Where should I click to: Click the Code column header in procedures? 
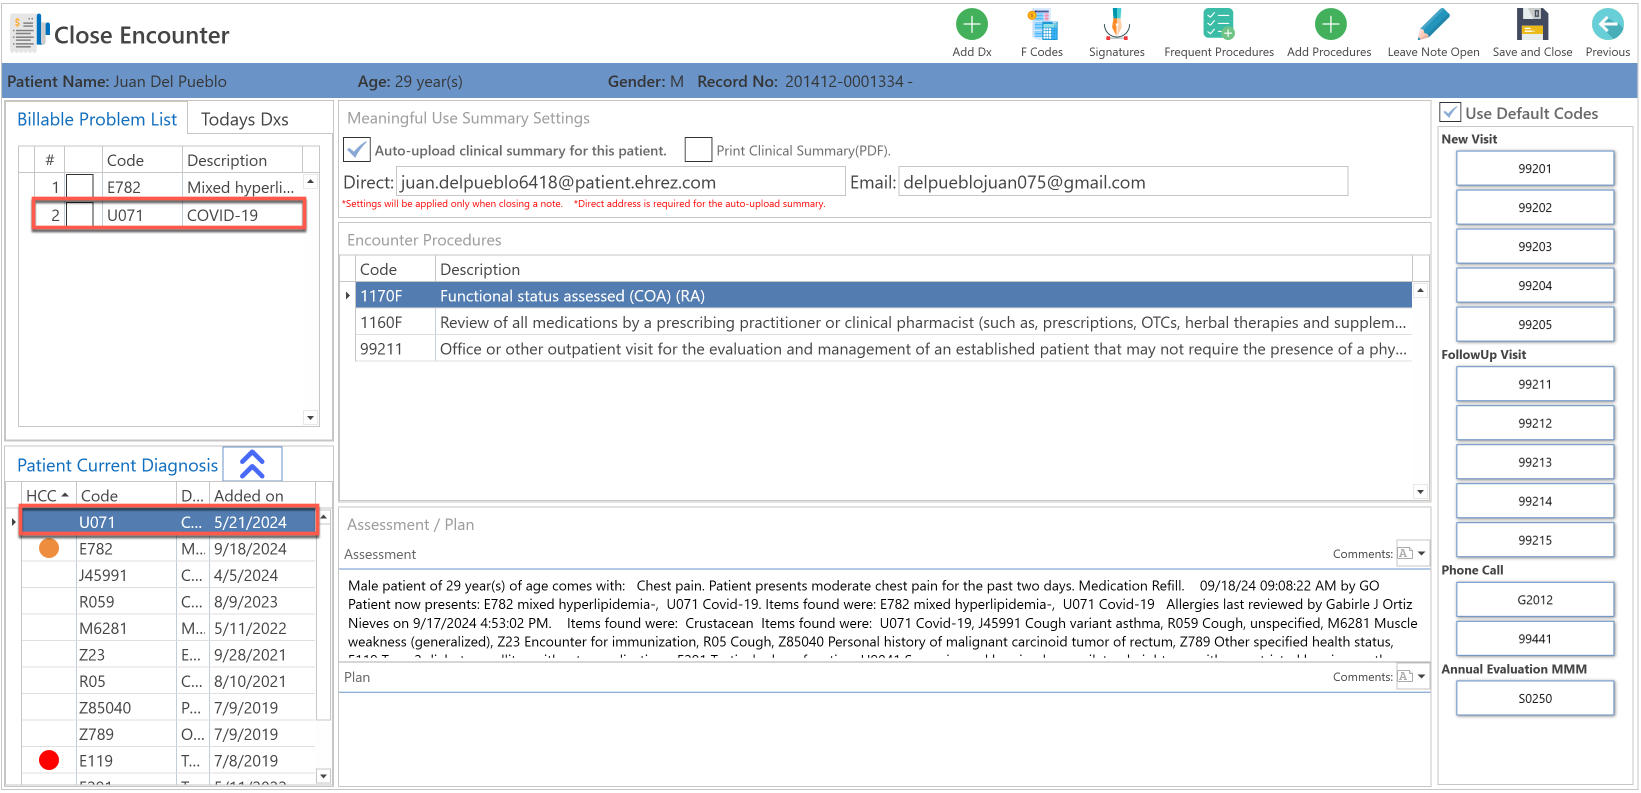coord(395,269)
